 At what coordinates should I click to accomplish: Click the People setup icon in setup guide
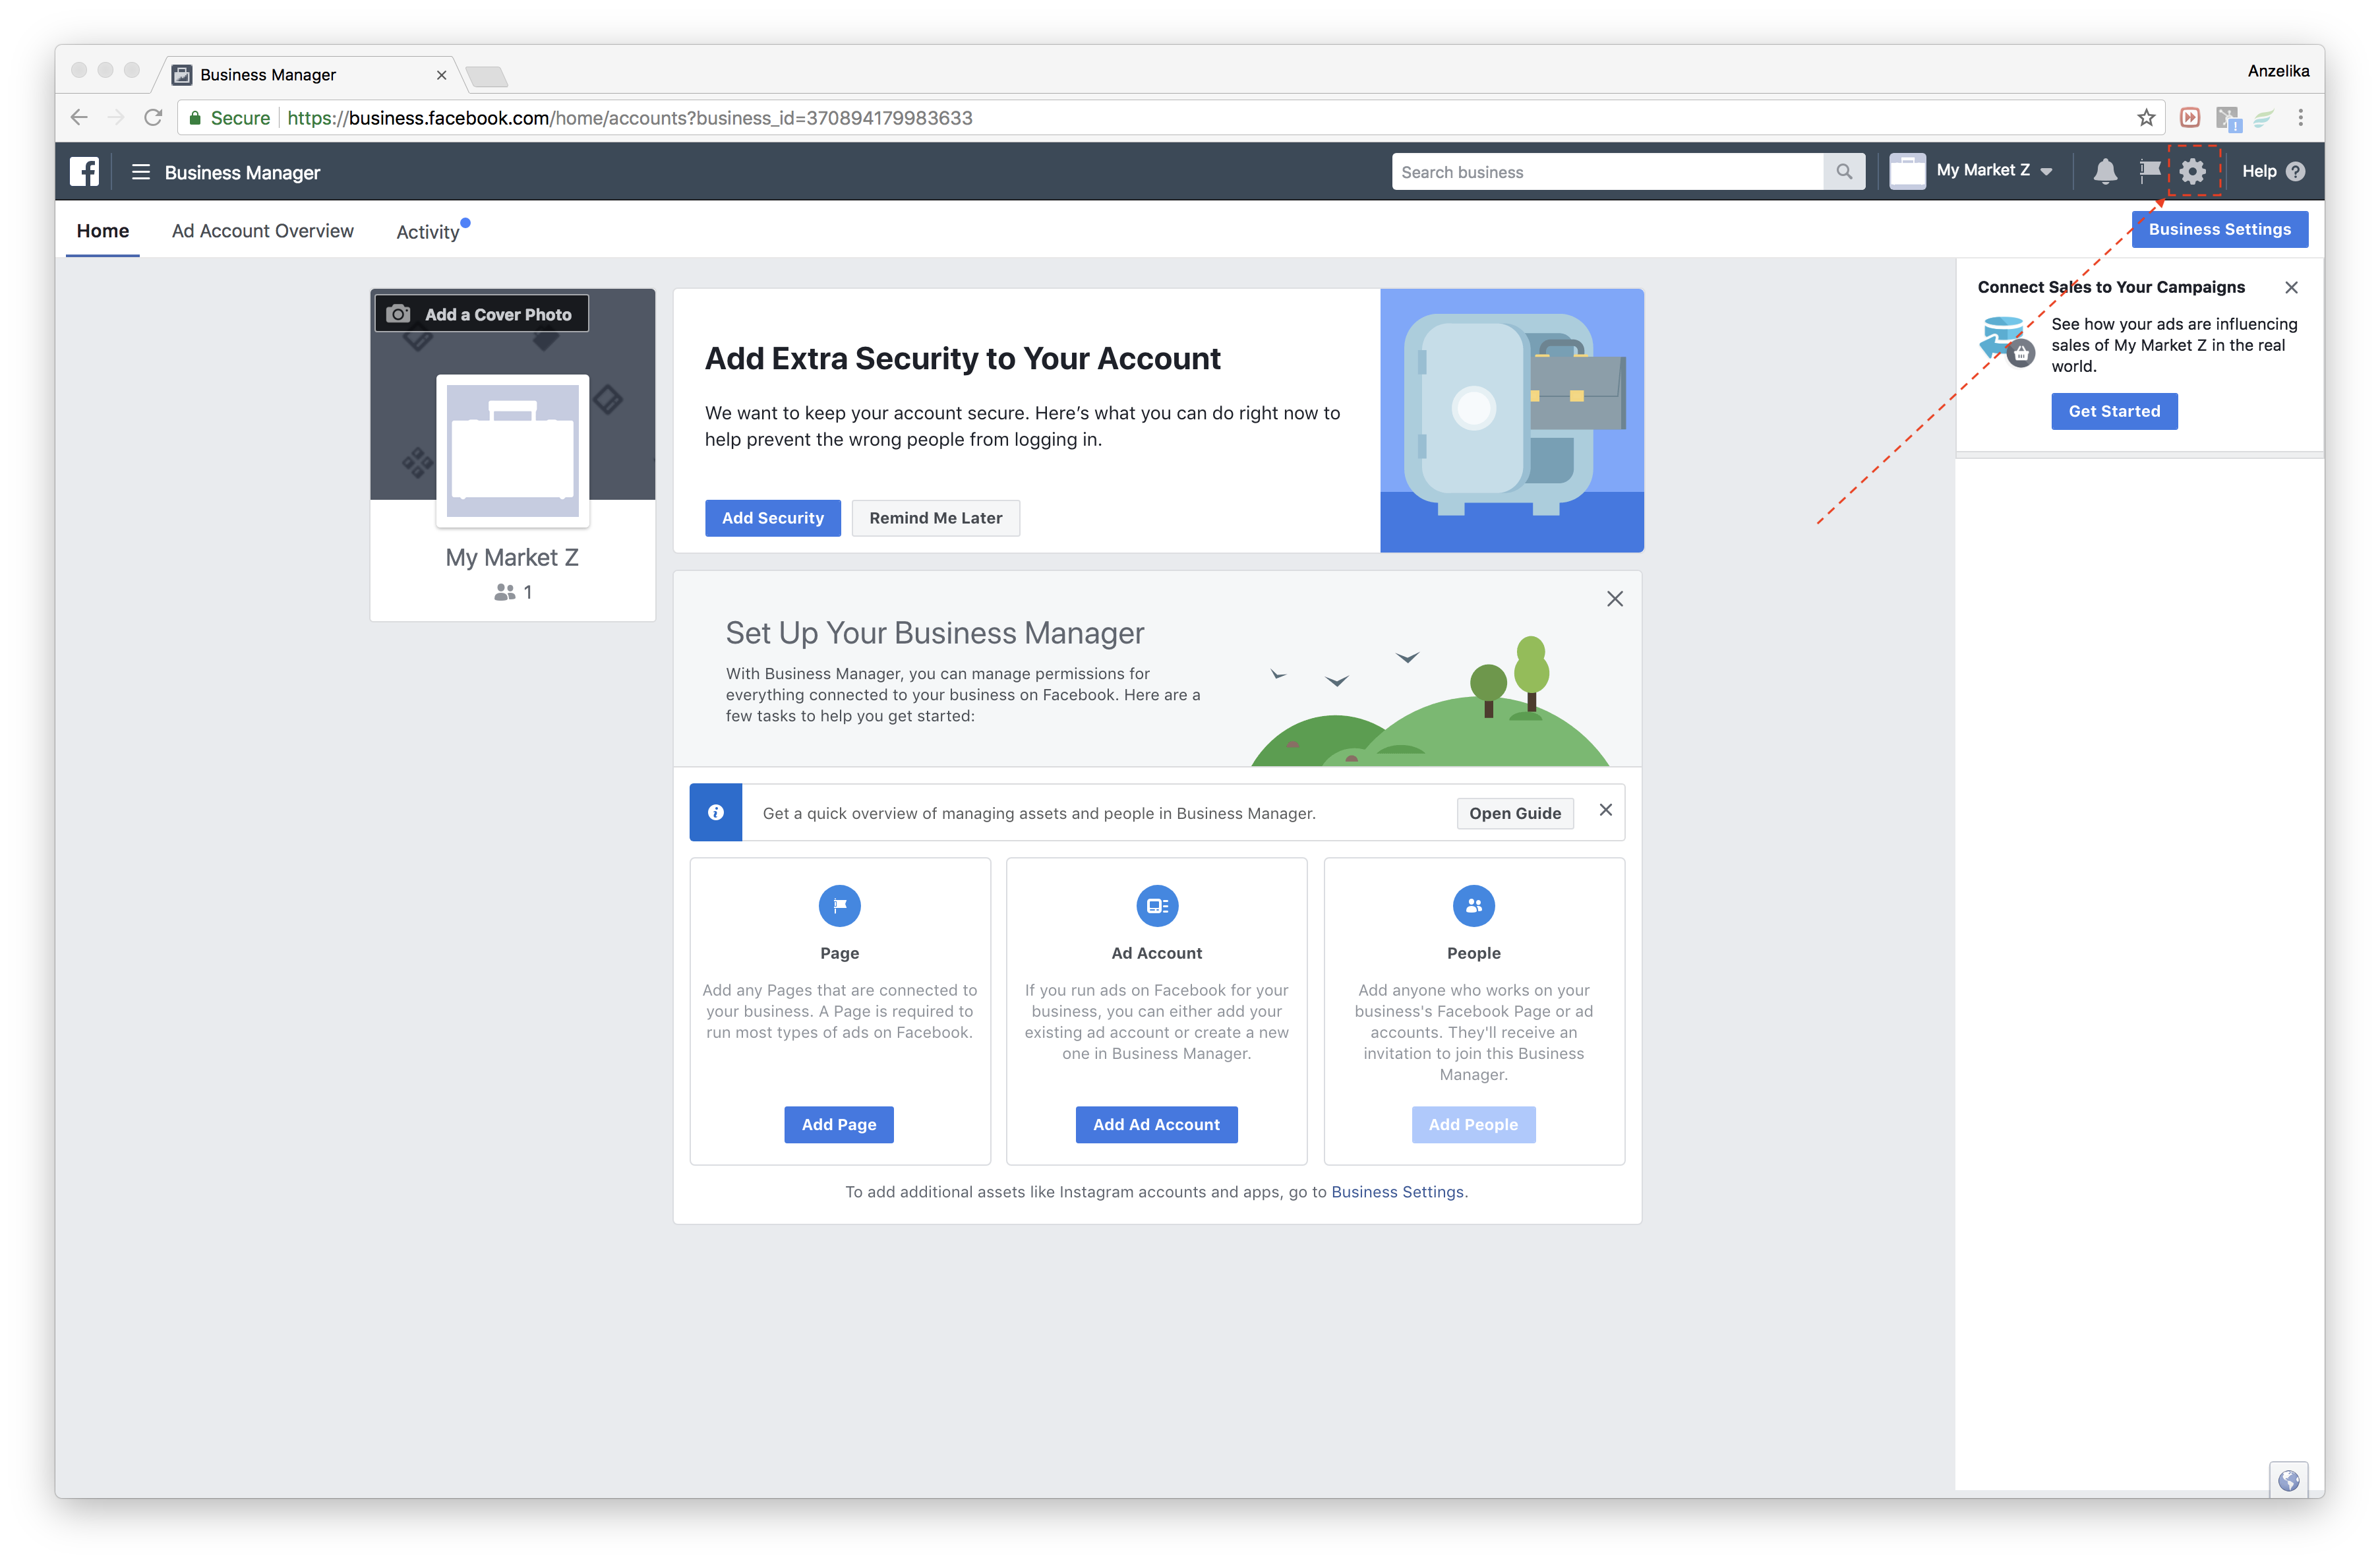[1474, 906]
